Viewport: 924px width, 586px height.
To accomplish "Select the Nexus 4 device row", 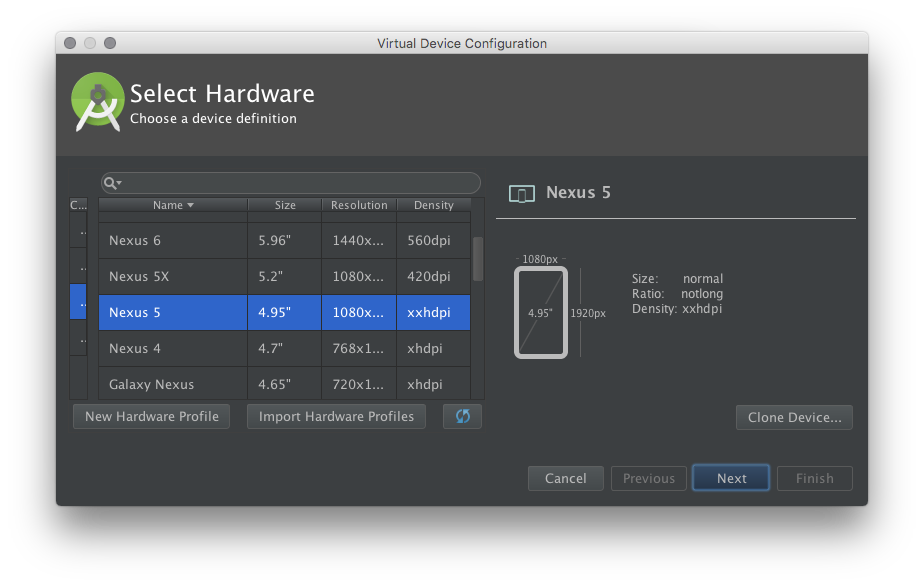I will (x=284, y=348).
